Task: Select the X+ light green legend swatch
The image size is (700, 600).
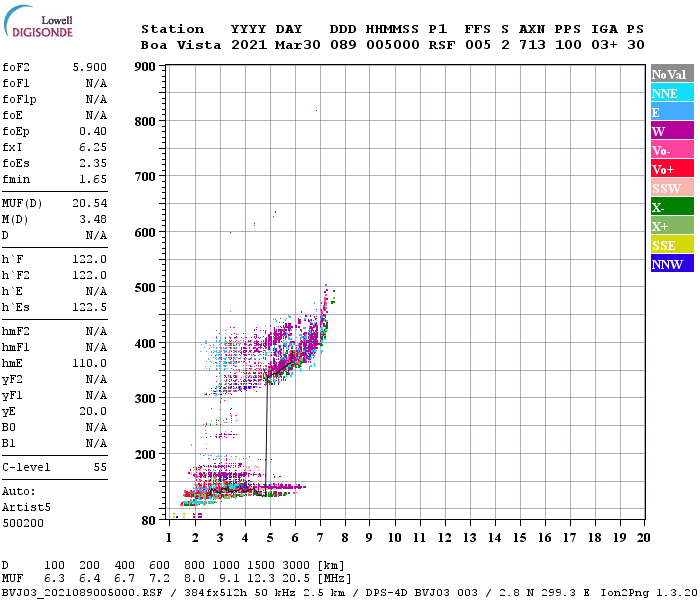Action: (x=672, y=226)
